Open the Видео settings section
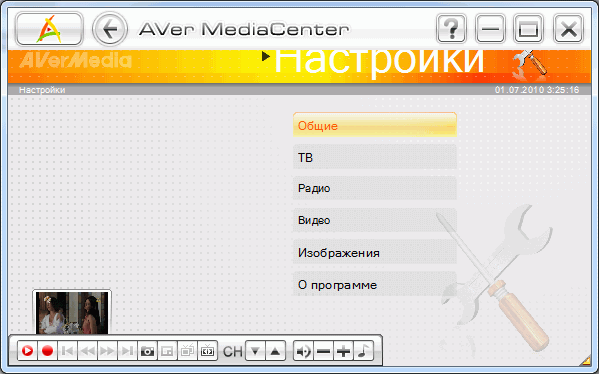The image size is (599, 374). click(x=375, y=220)
